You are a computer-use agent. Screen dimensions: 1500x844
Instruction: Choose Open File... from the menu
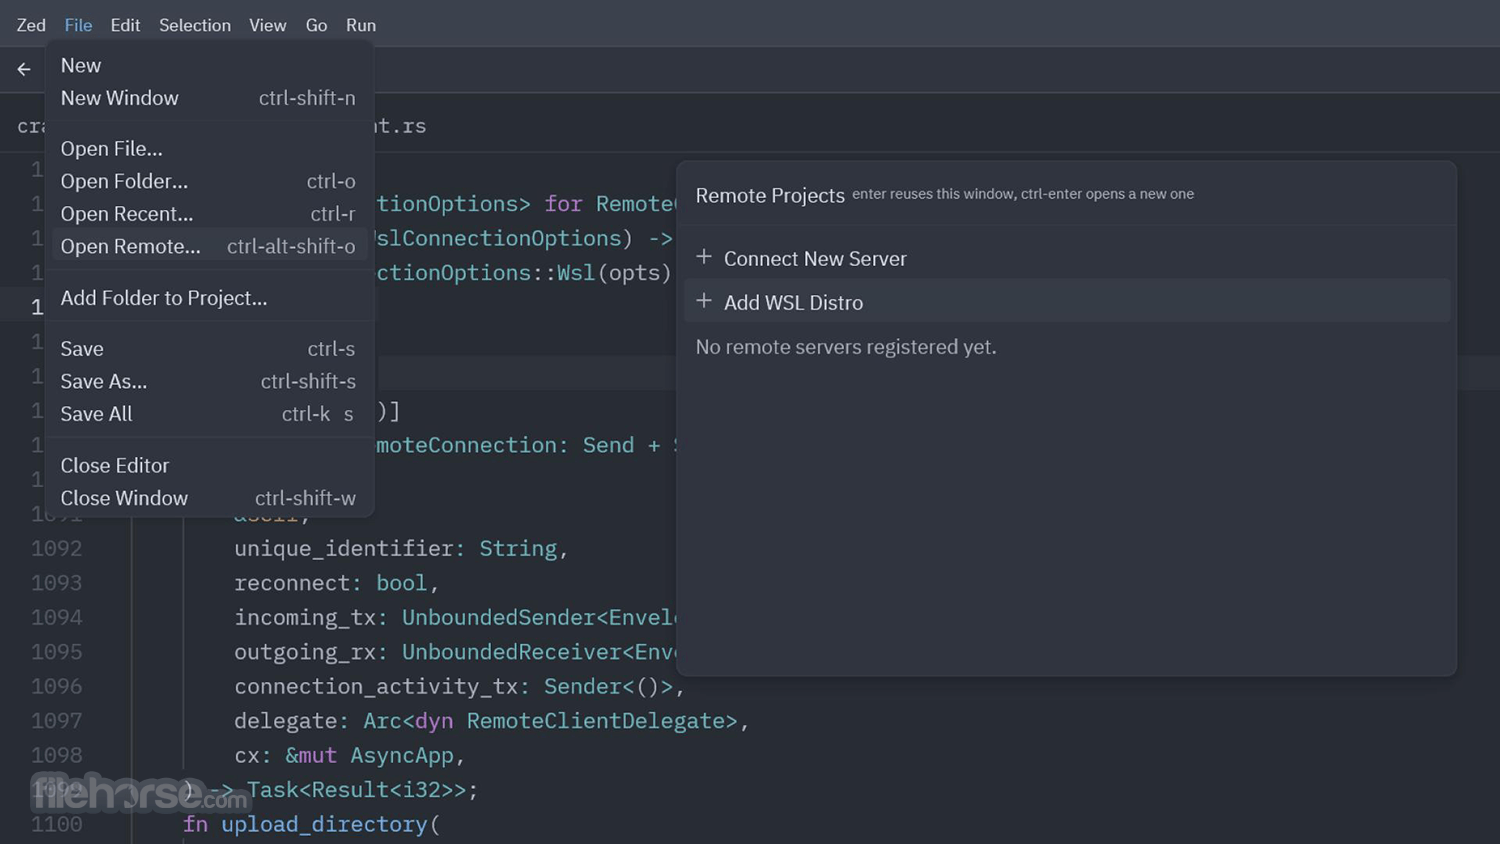click(208, 148)
